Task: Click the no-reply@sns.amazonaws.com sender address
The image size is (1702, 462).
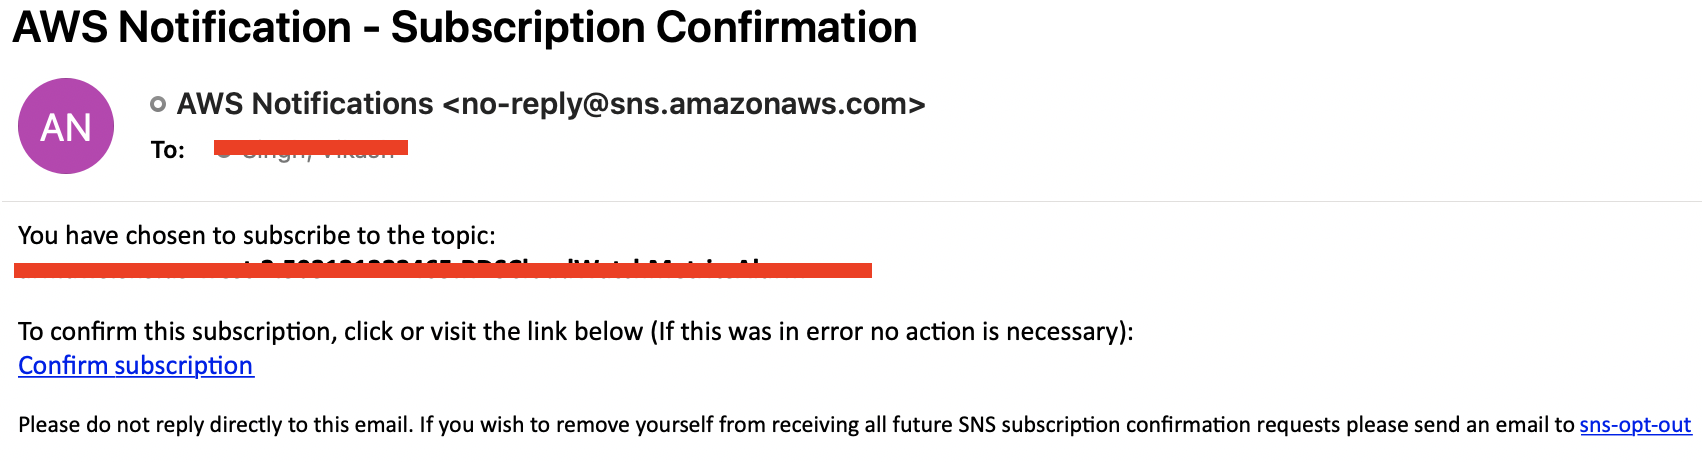Action: point(684,104)
